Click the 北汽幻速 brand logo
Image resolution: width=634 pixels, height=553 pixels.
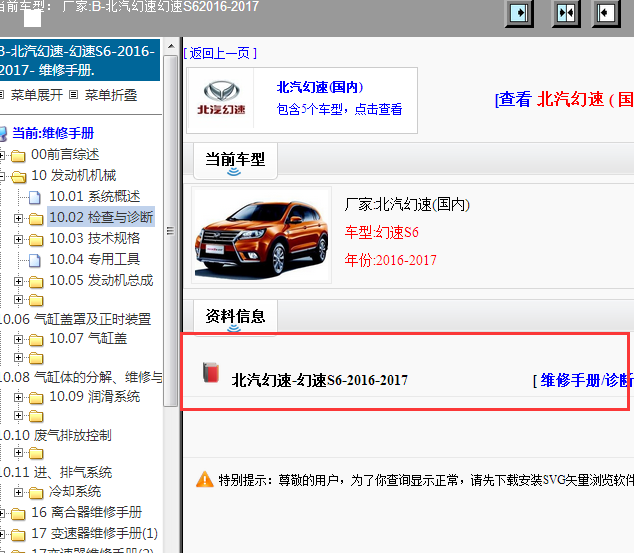[x=221, y=98]
